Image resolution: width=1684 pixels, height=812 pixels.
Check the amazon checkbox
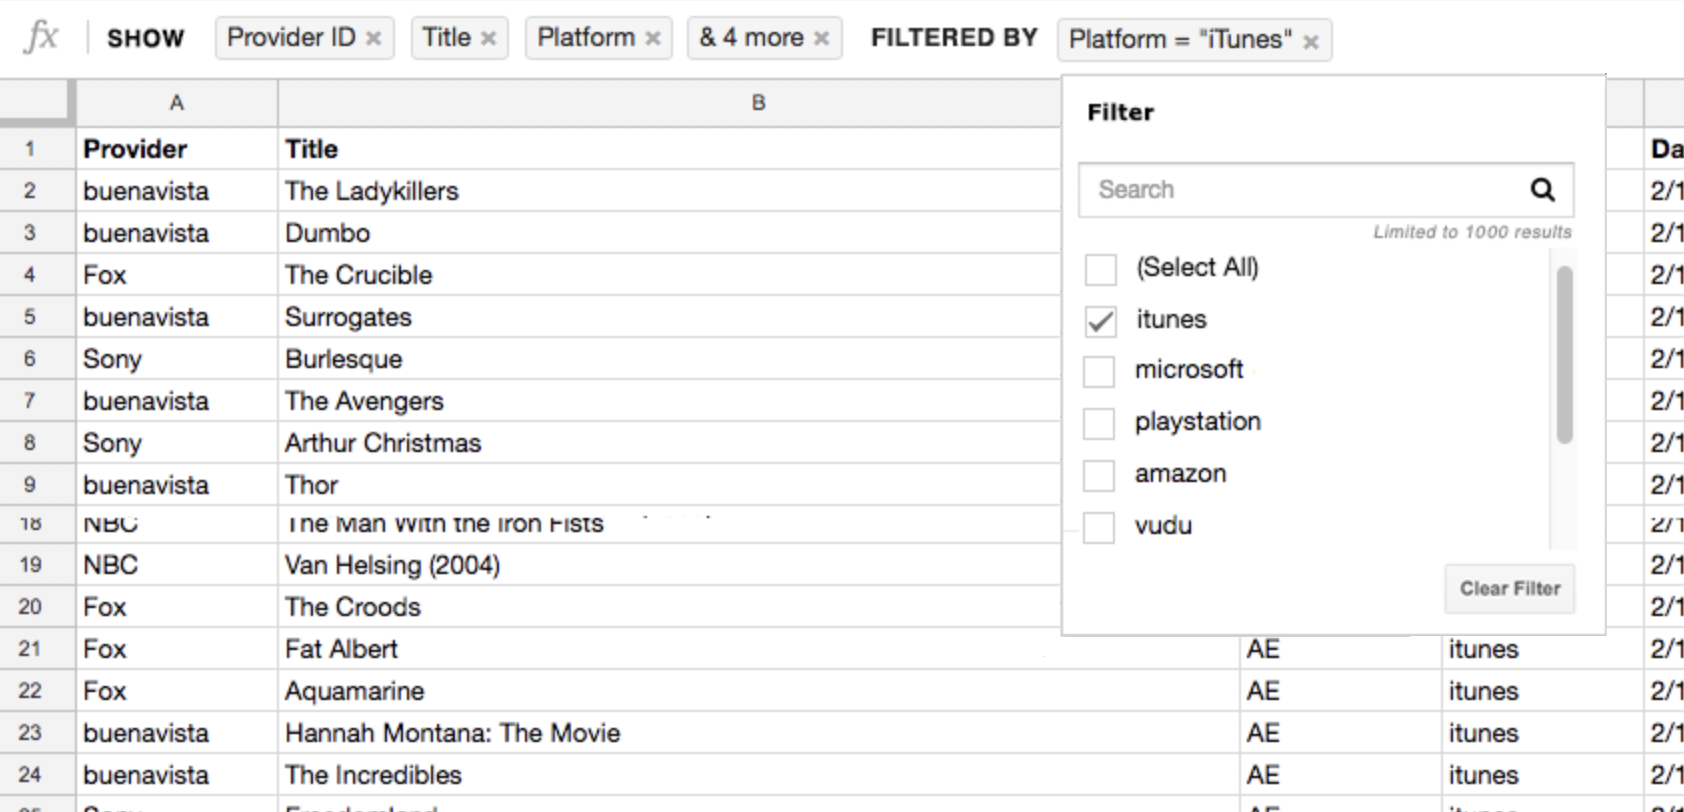pos(1099,475)
